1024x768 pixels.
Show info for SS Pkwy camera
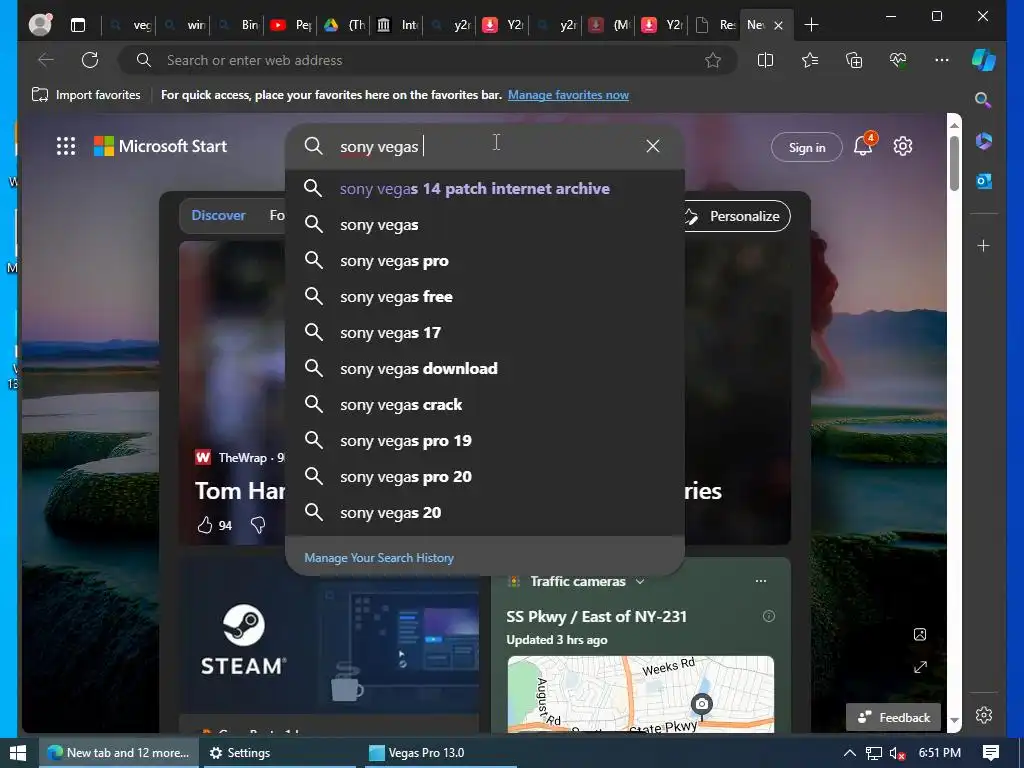tap(769, 616)
